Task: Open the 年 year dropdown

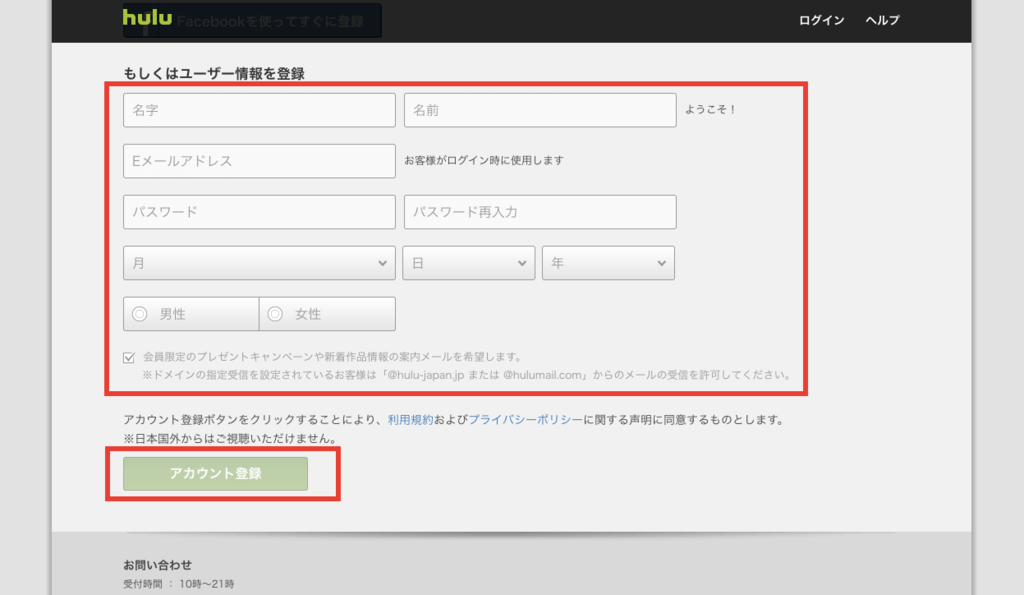Action: 609,263
